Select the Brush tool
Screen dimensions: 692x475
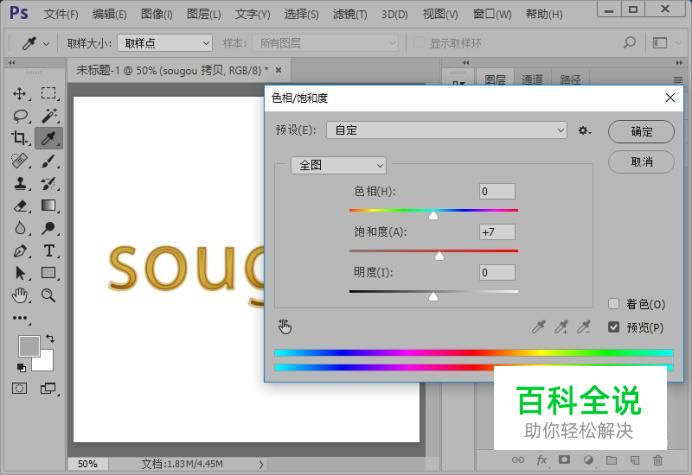(x=49, y=161)
